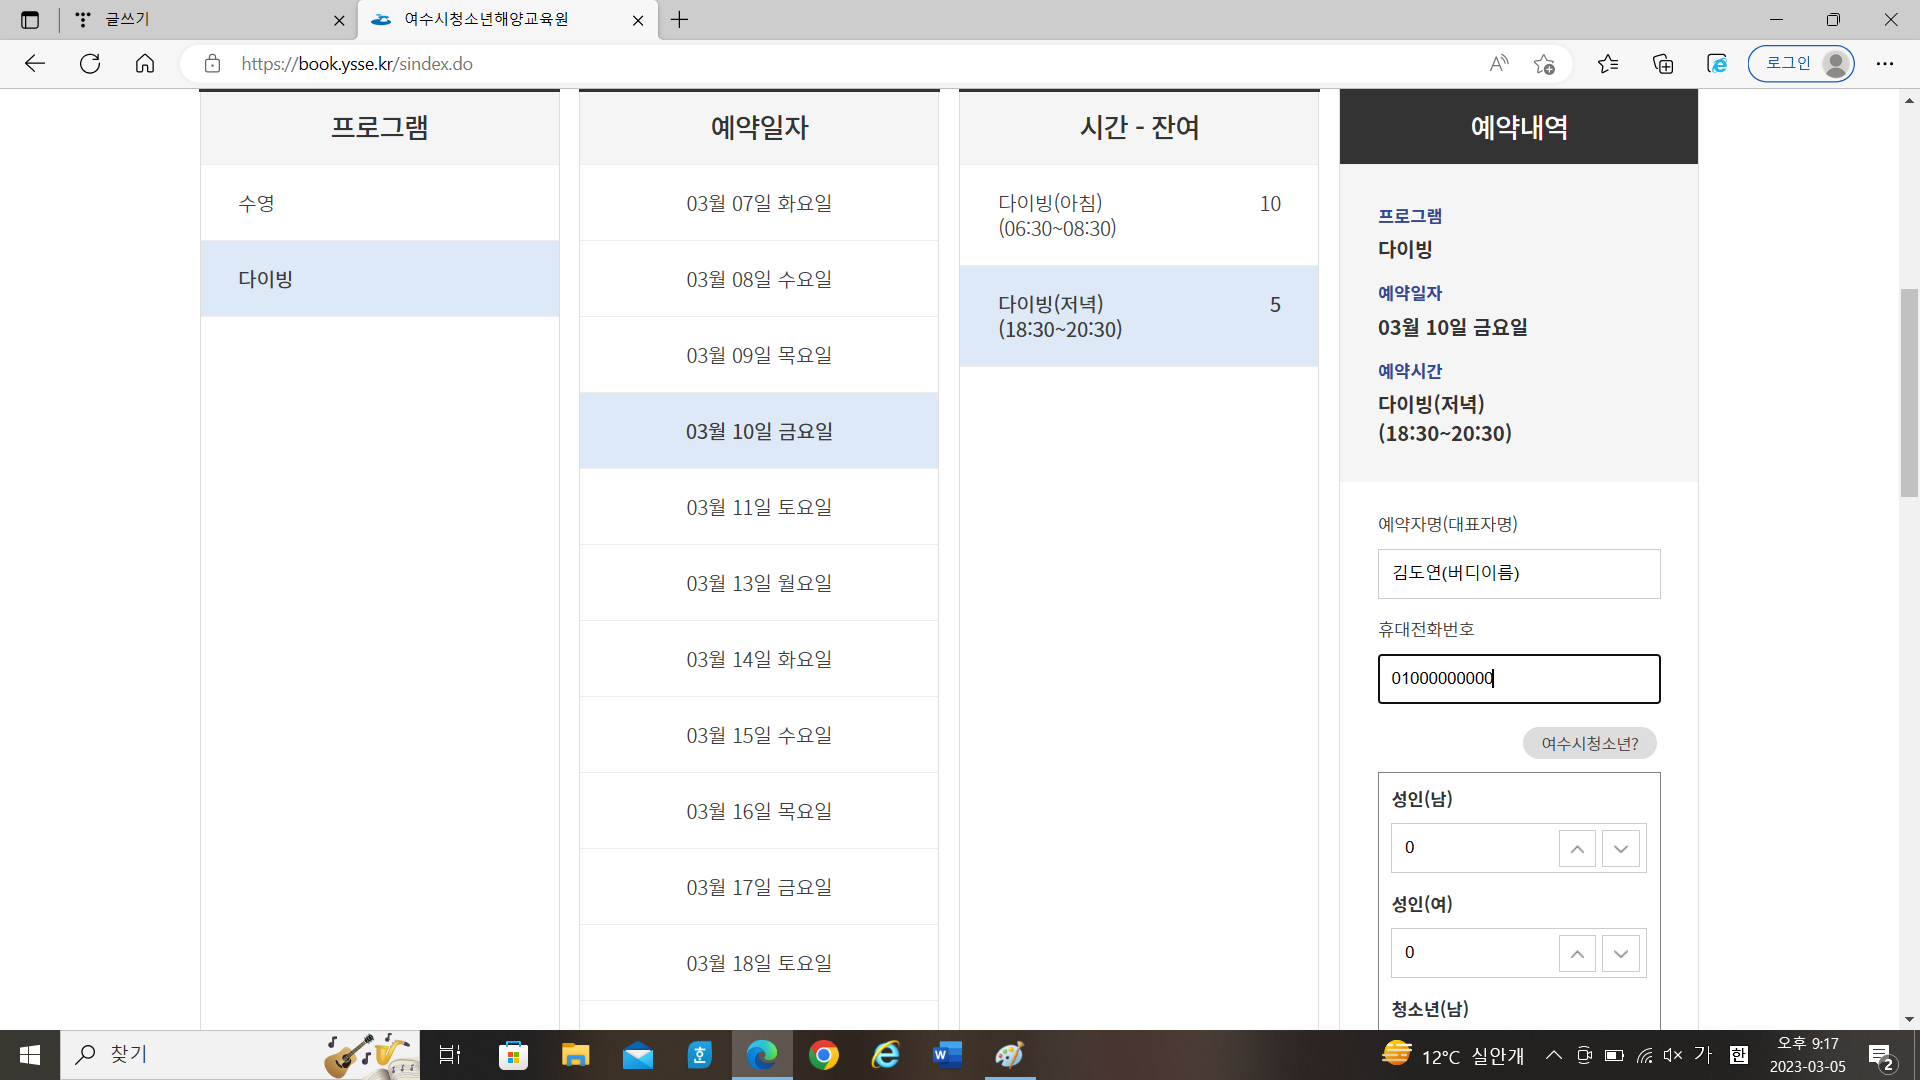Viewport: 1920px width, 1080px height.
Task: Open Microsoft Store from the taskbar
Action: click(513, 1055)
